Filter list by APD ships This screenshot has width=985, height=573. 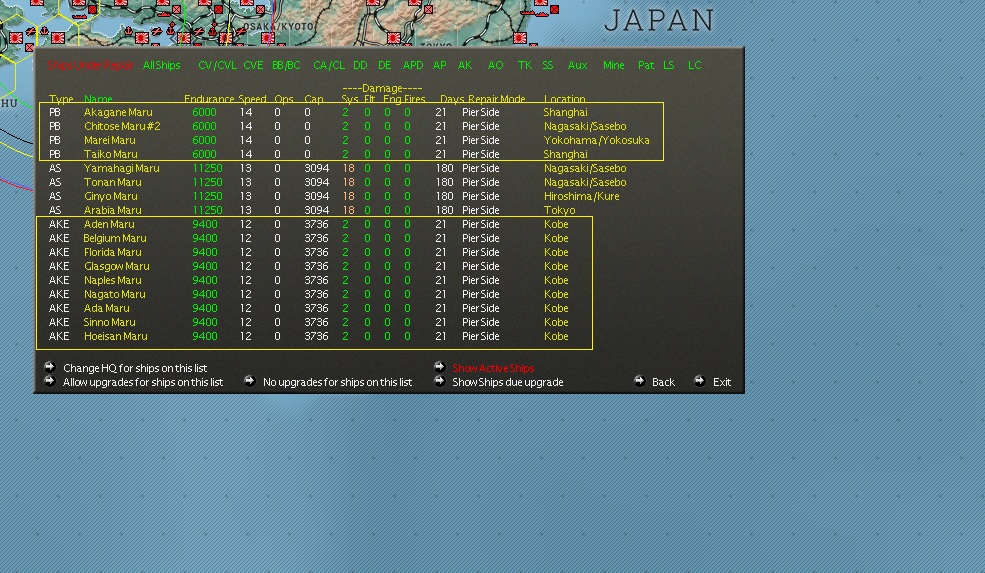[413, 65]
